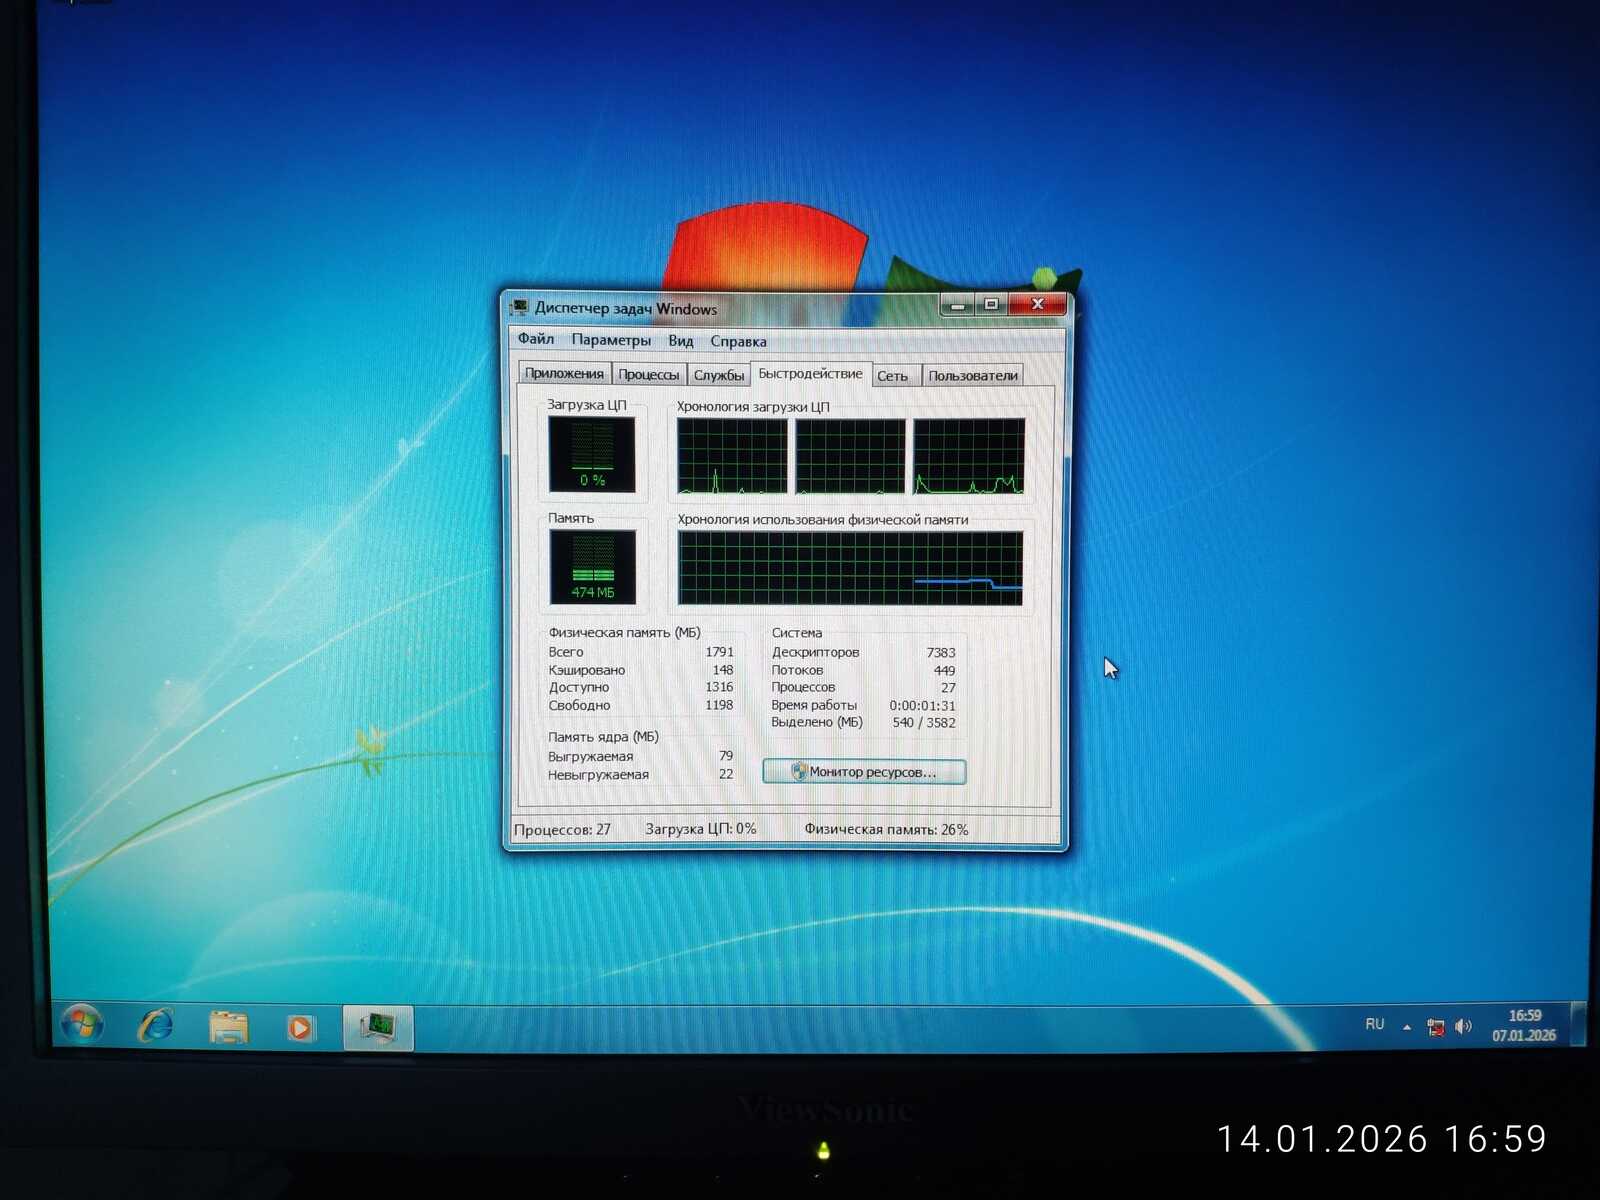The height and width of the screenshot is (1200, 1600).
Task: Click the Кэшировано value 148
Action: point(723,670)
